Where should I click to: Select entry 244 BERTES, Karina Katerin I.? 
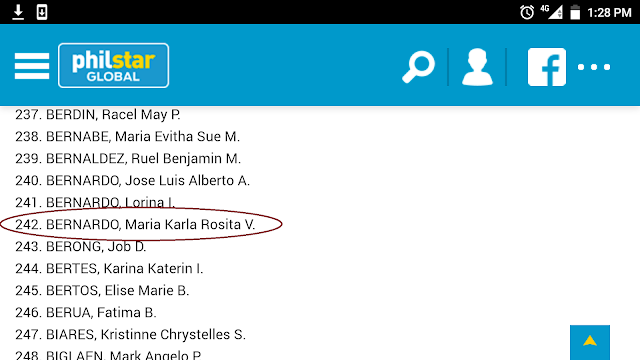tap(109, 269)
